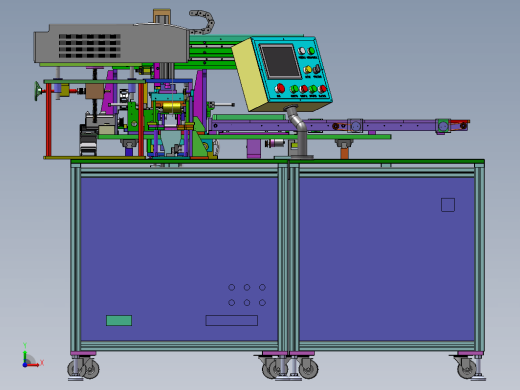Select the orange support leg under the conveyor
The width and height of the screenshot is (520, 390).
tap(344, 153)
